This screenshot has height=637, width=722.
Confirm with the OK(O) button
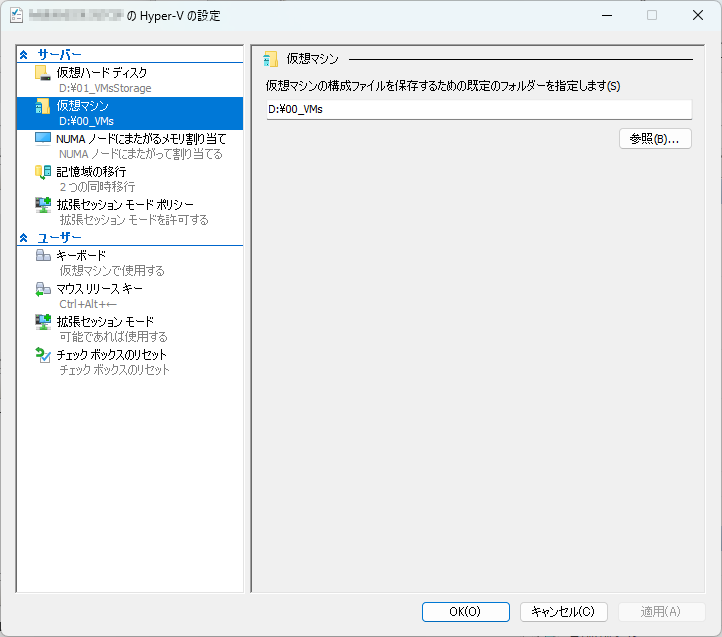point(465,611)
